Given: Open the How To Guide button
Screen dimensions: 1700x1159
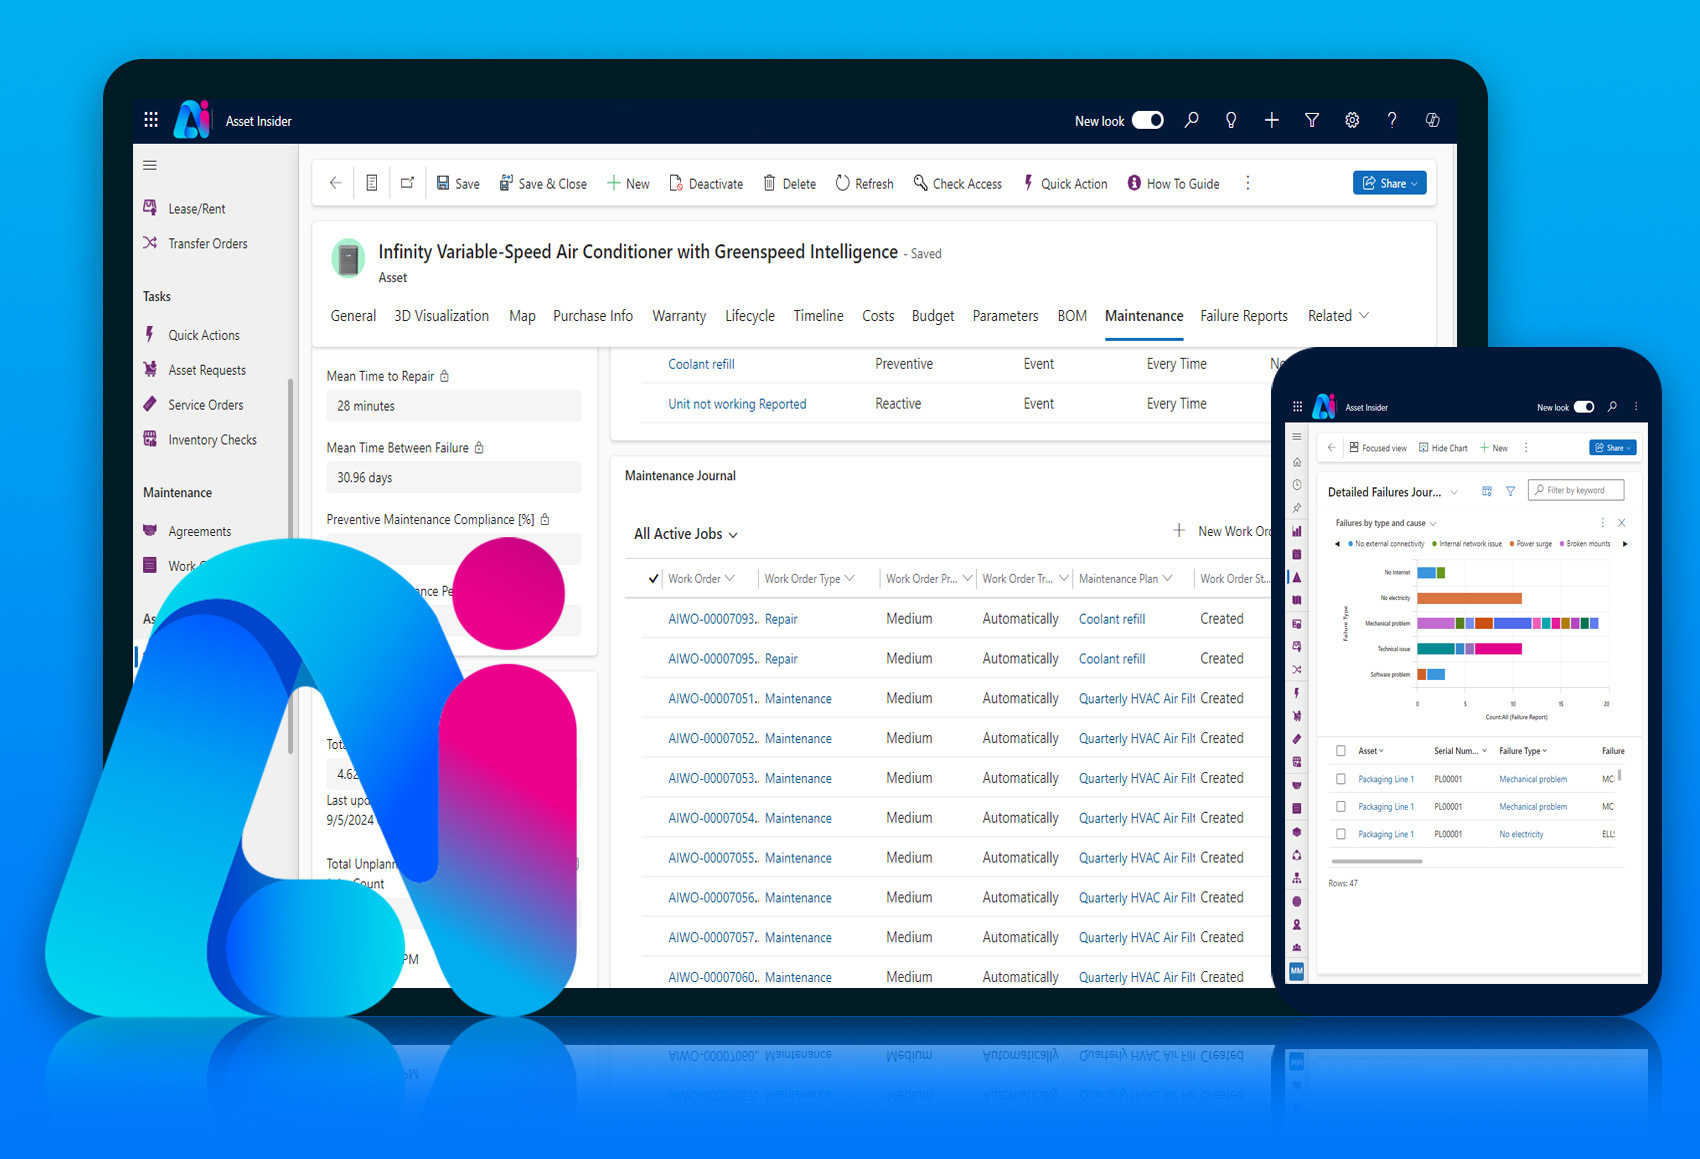Looking at the screenshot, I should point(1173,183).
